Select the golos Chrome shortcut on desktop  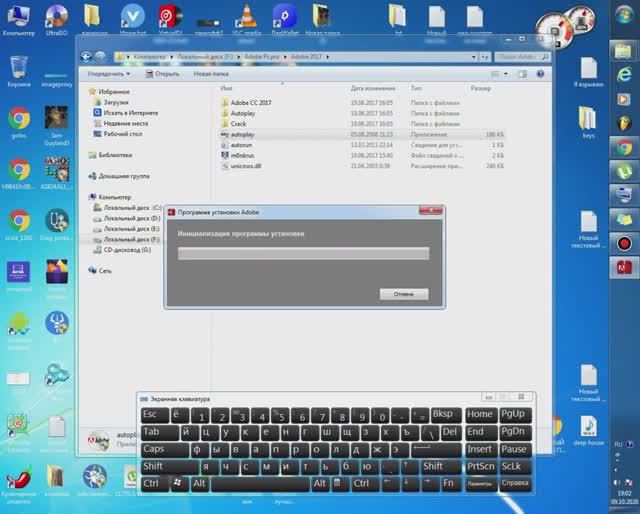tap(19, 123)
